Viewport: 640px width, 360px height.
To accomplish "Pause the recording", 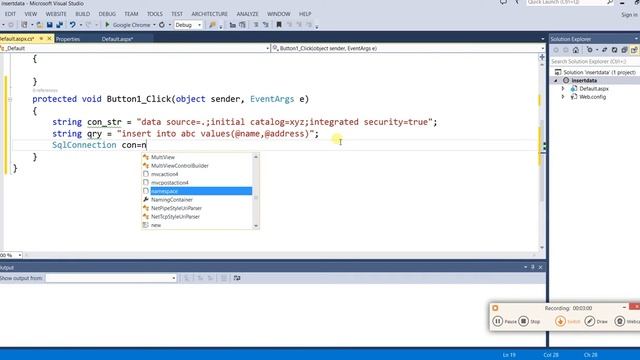I will 498,321.
